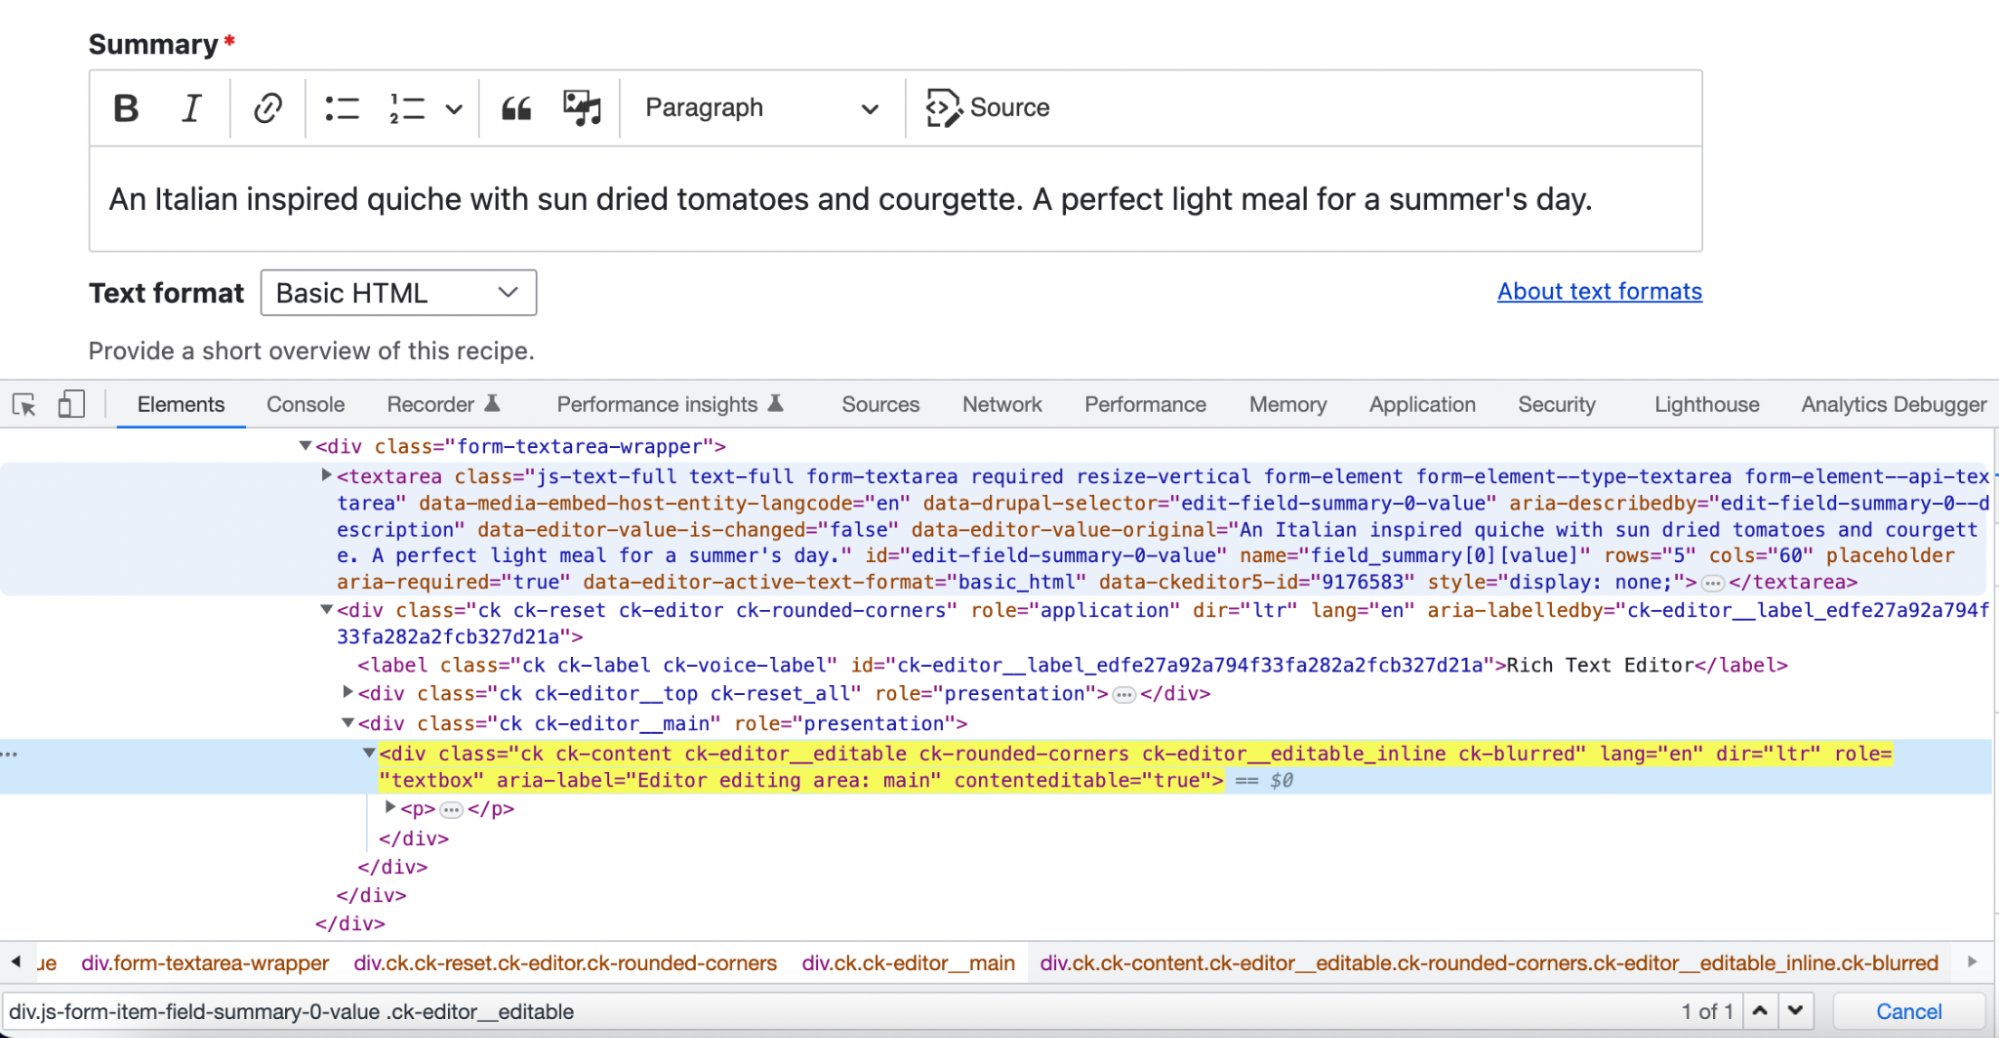
Task: Switch to the Network tab
Action: [x=1002, y=404]
